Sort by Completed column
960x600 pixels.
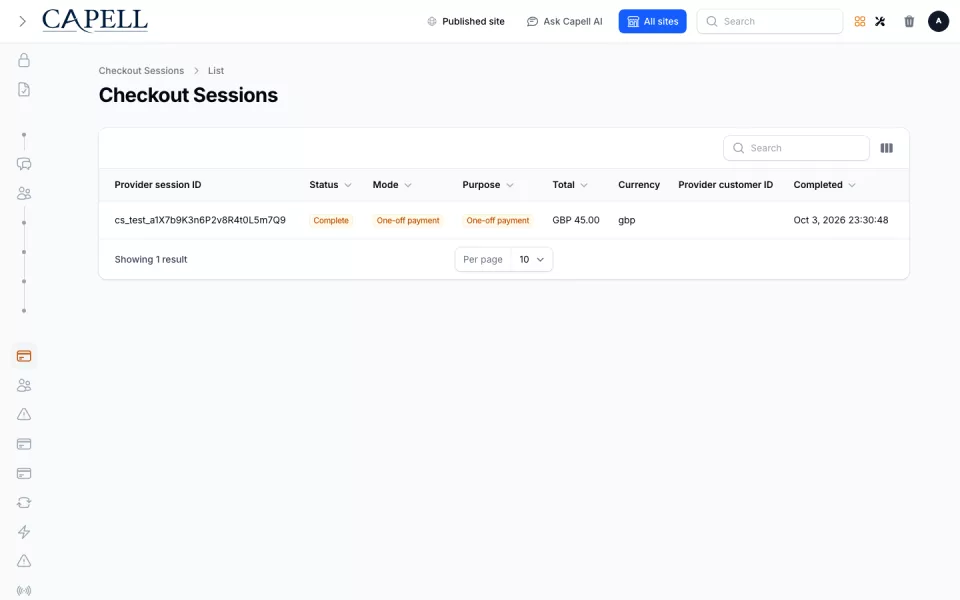pos(824,185)
